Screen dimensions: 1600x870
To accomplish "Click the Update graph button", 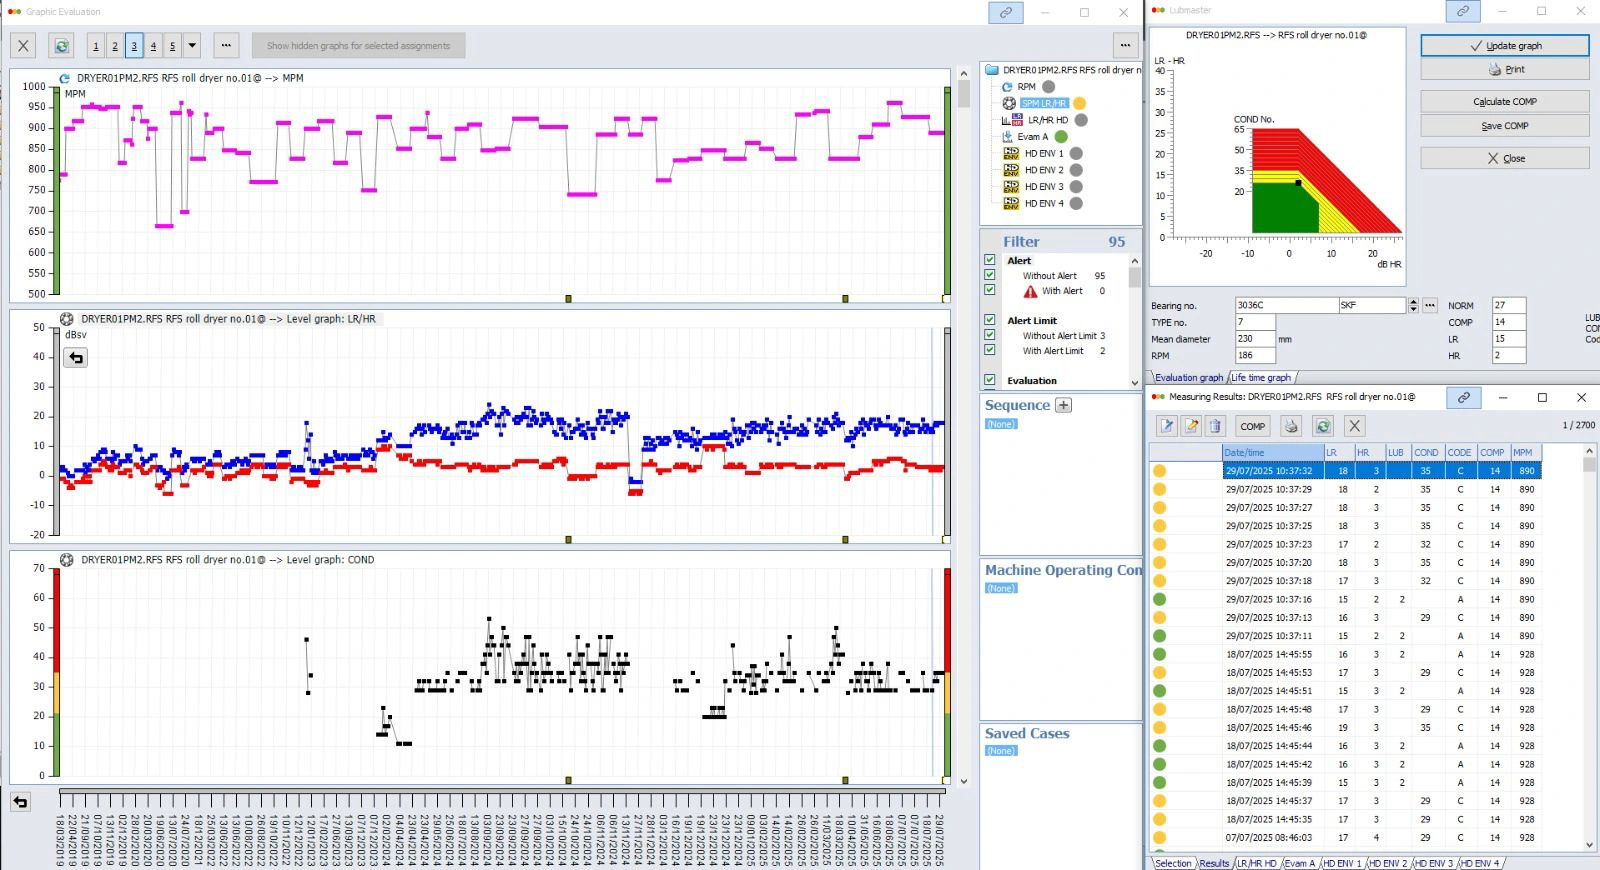I will pos(1504,46).
